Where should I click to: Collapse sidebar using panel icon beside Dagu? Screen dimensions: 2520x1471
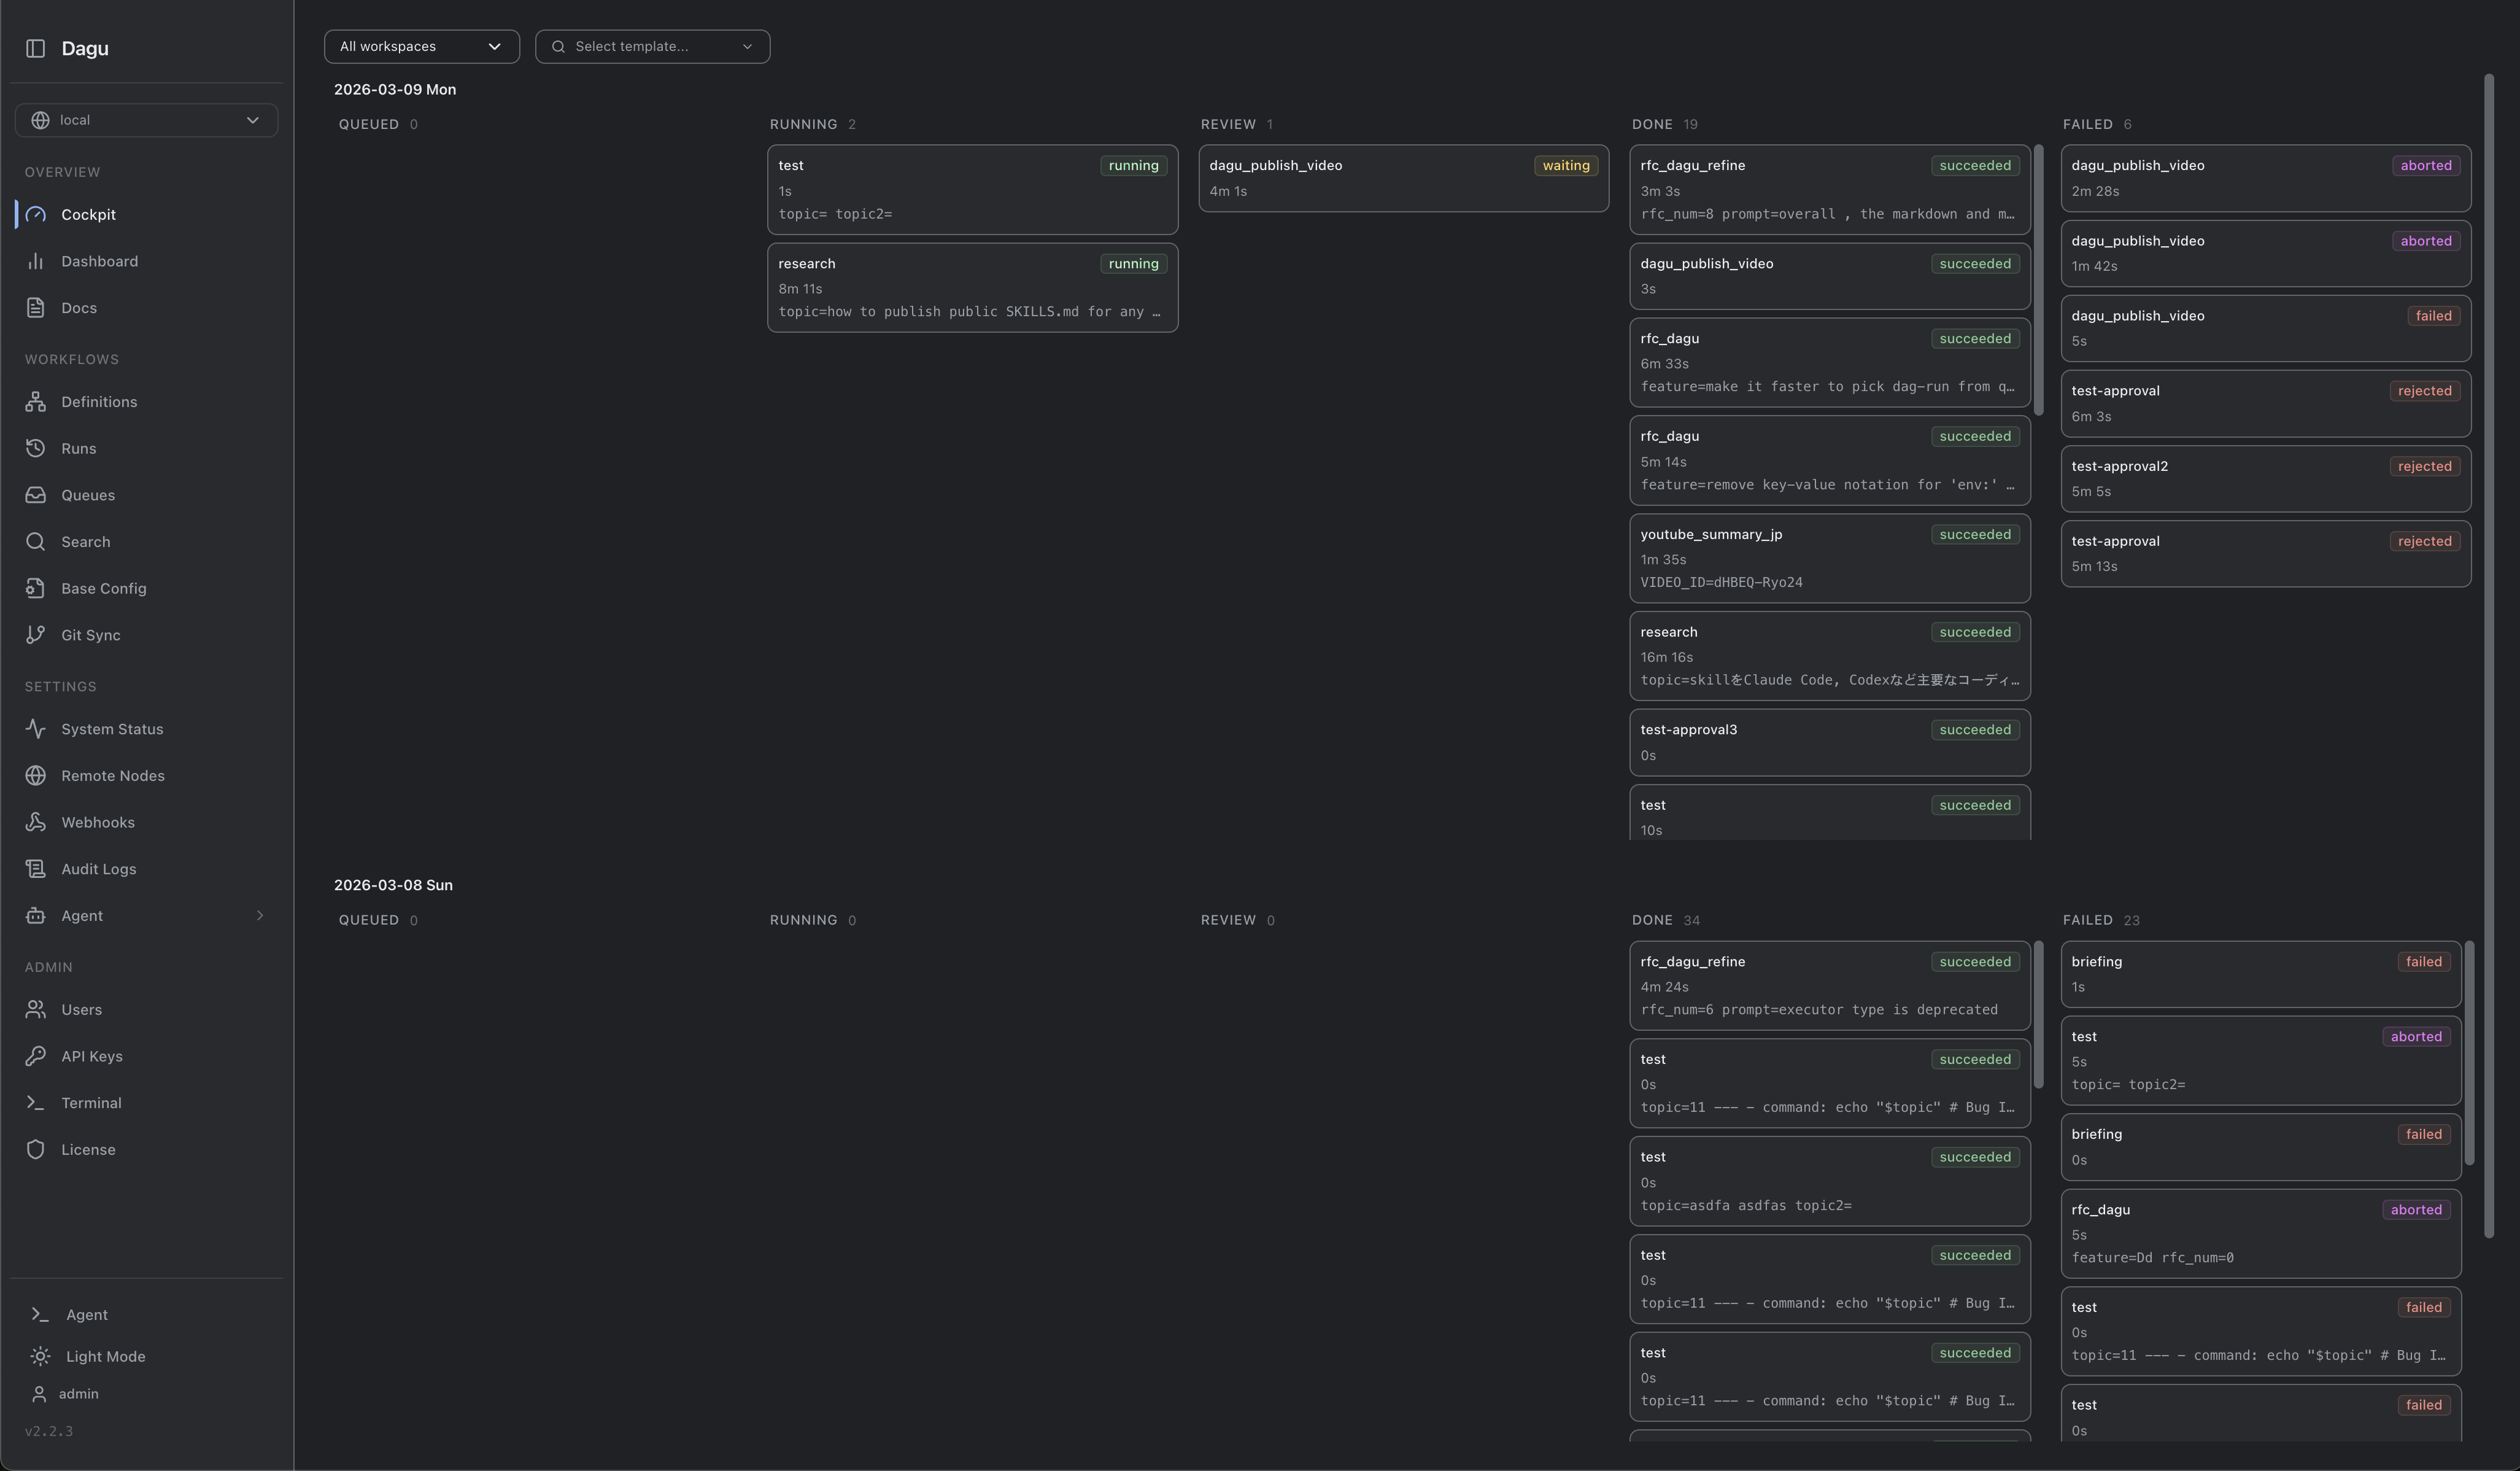36,48
